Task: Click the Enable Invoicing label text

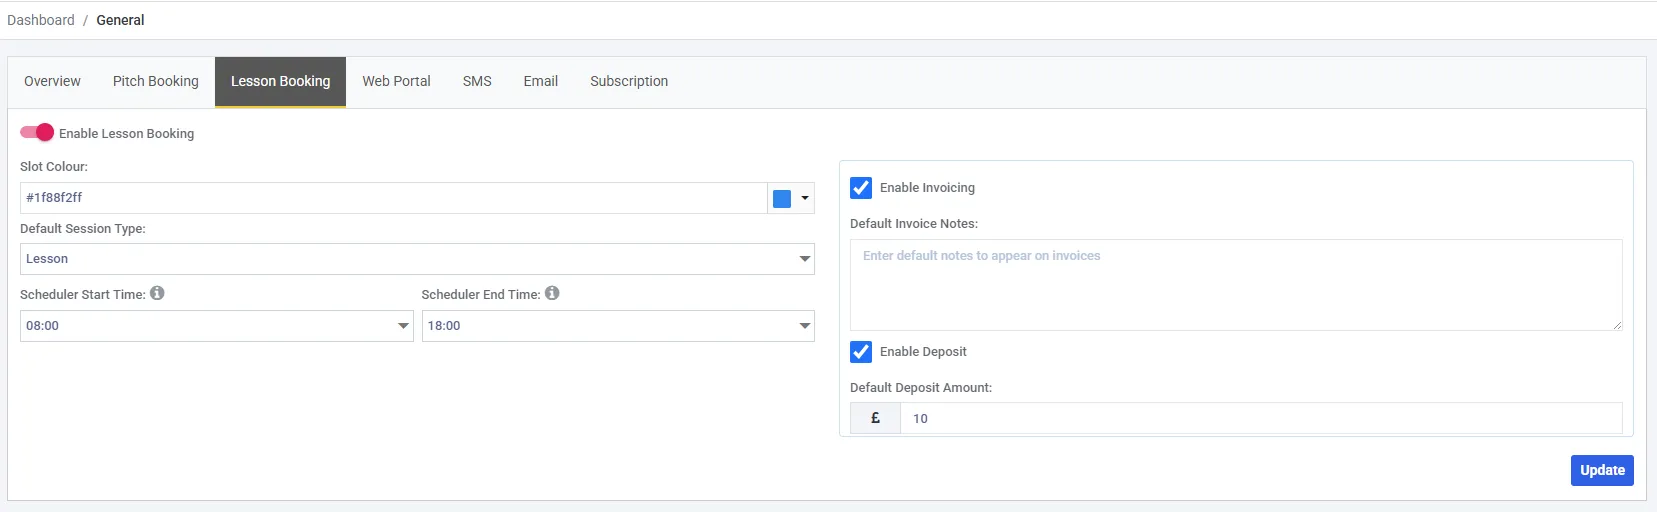Action: pyautogui.click(x=927, y=187)
